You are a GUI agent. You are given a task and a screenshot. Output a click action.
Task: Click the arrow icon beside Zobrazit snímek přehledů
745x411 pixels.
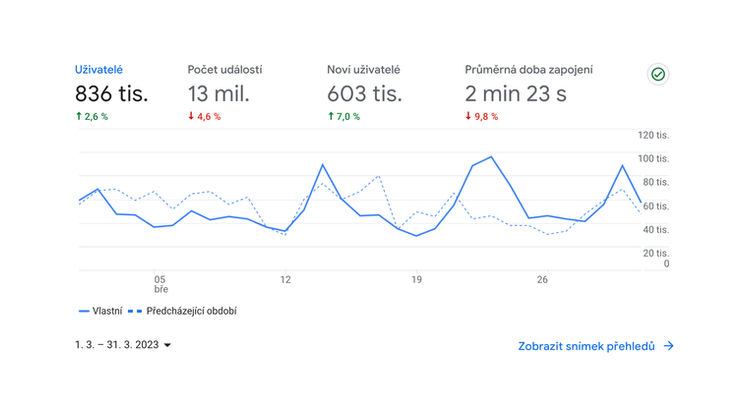coord(669,346)
